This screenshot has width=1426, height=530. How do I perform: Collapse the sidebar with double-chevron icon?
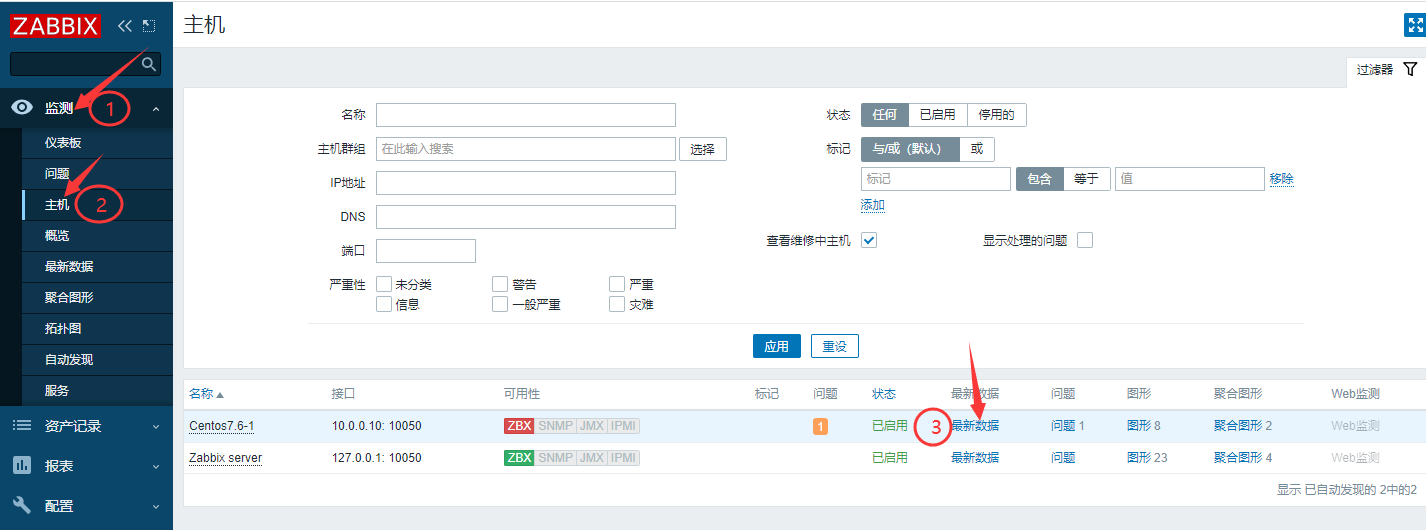(x=125, y=25)
